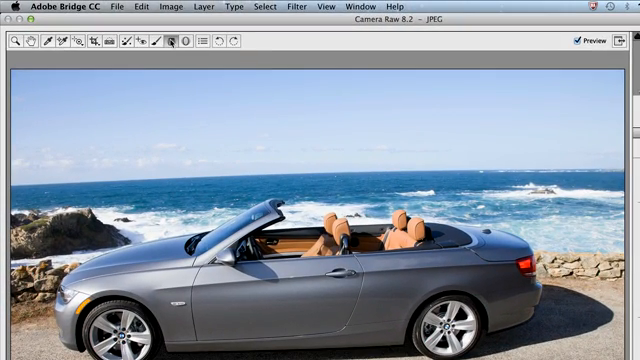Click the security shield menu bar icon
This screenshot has height=360, width=640.
click(593, 6)
